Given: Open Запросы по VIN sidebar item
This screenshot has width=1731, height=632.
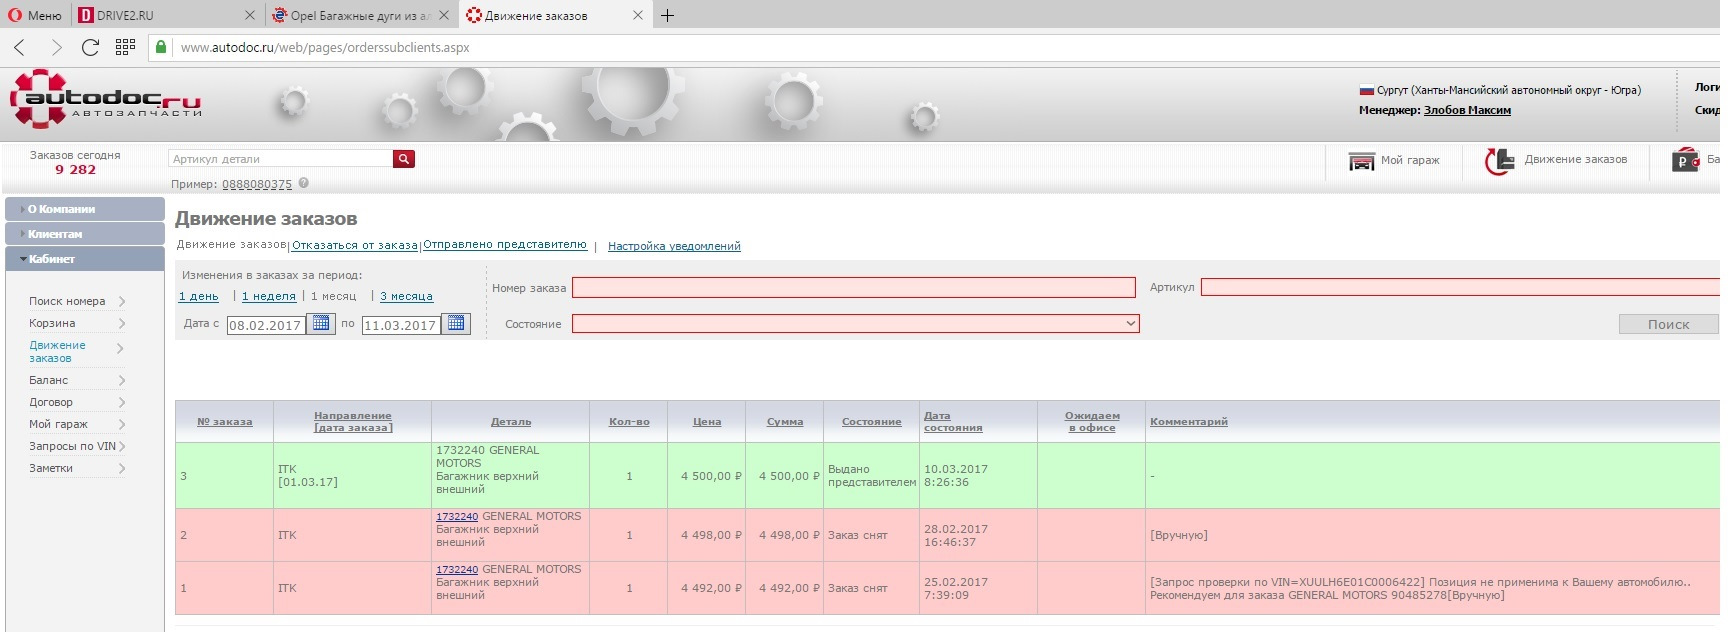Looking at the screenshot, I should pos(77,446).
